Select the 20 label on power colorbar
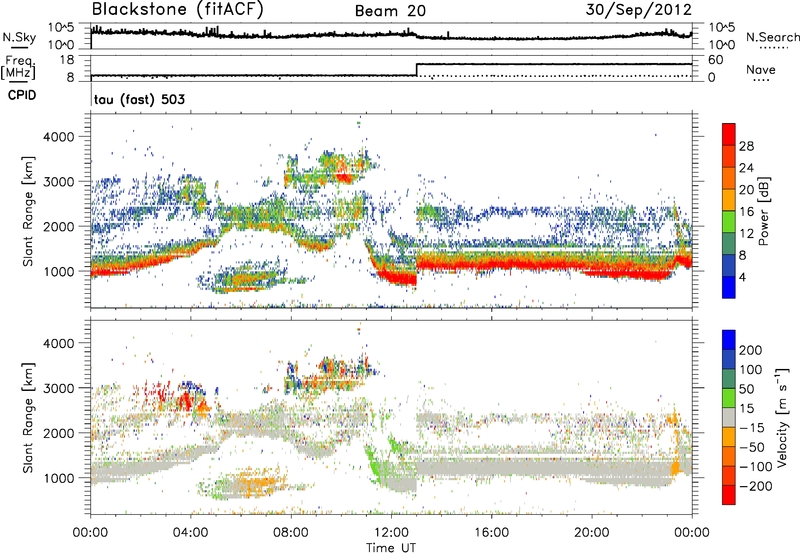This screenshot has width=800, height=554. [x=746, y=190]
